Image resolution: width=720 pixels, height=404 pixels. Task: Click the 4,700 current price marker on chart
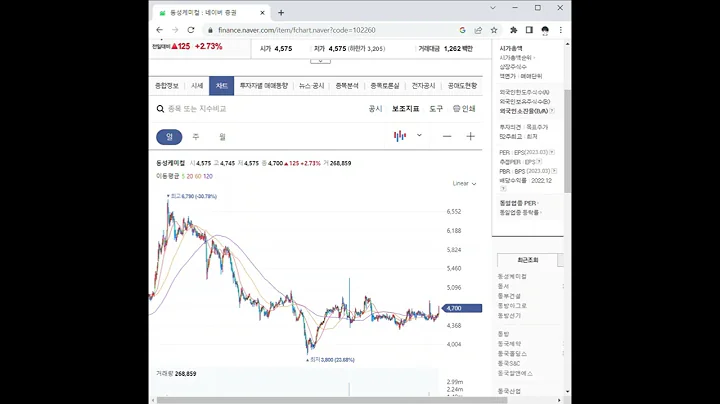463,309
